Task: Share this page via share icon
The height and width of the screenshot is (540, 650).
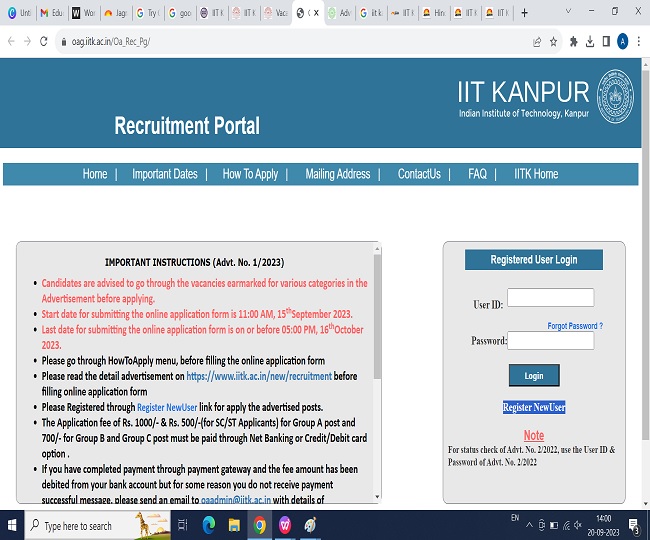Action: [x=537, y=41]
